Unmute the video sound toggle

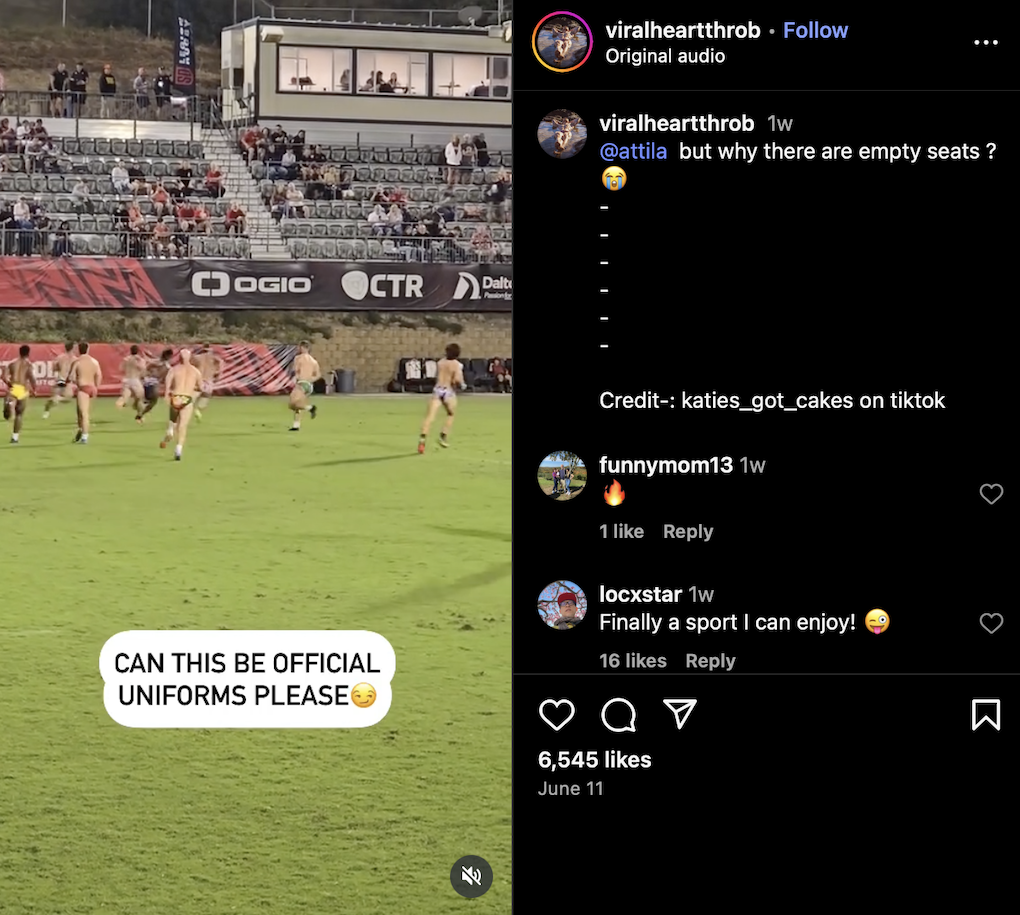(x=471, y=876)
